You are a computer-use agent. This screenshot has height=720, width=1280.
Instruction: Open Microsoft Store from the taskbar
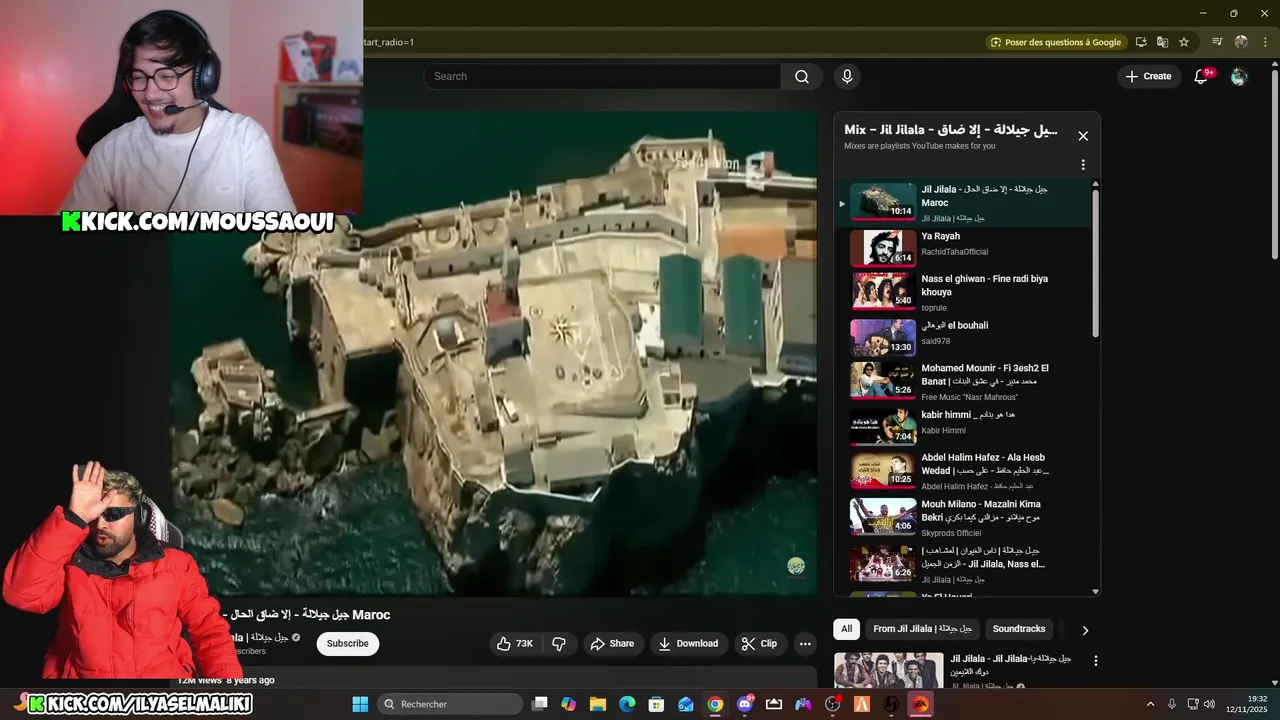pyautogui.click(x=656, y=704)
